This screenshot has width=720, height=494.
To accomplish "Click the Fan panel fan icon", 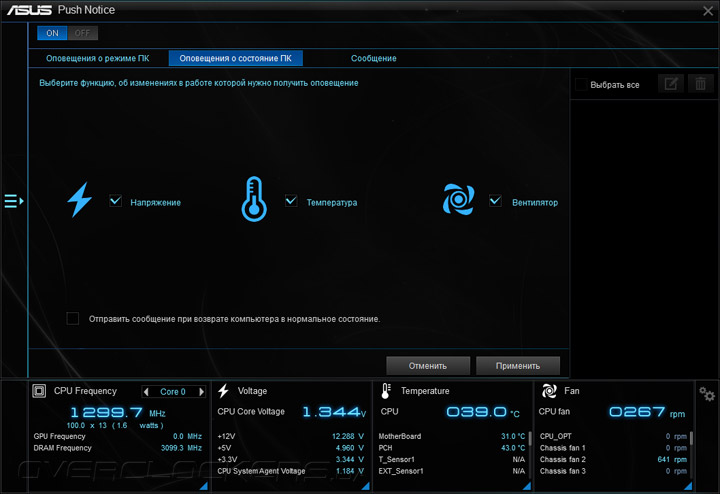I will [x=549, y=391].
